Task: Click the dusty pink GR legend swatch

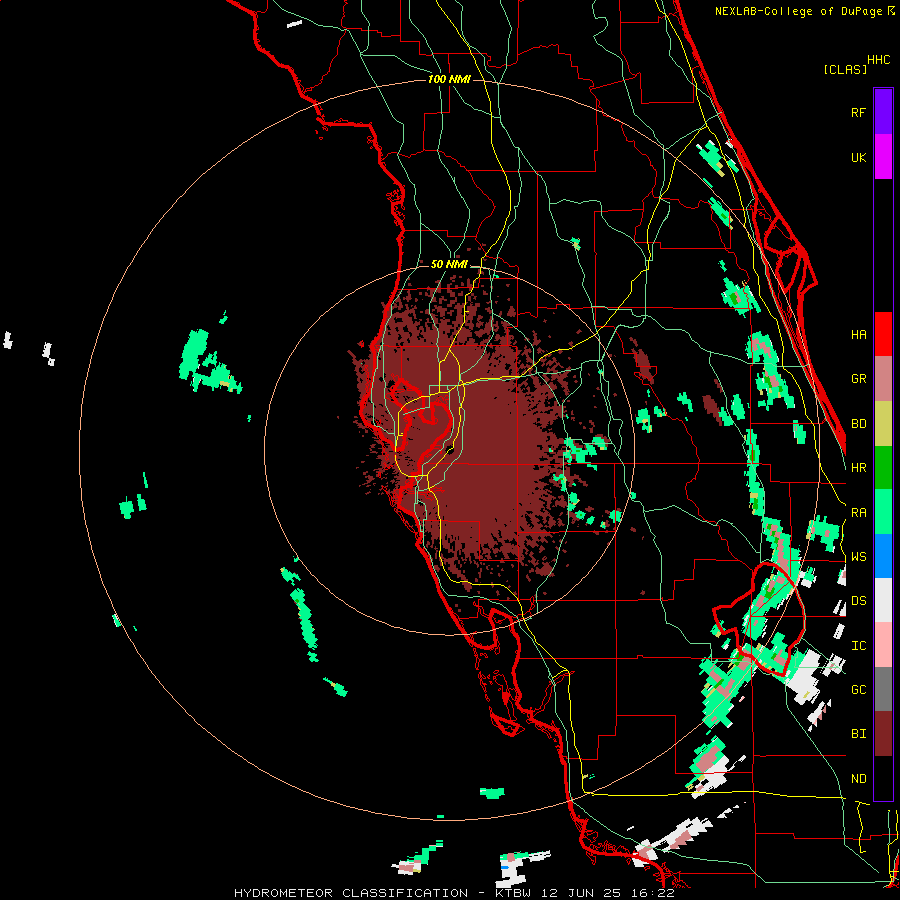Action: pyautogui.click(x=883, y=378)
